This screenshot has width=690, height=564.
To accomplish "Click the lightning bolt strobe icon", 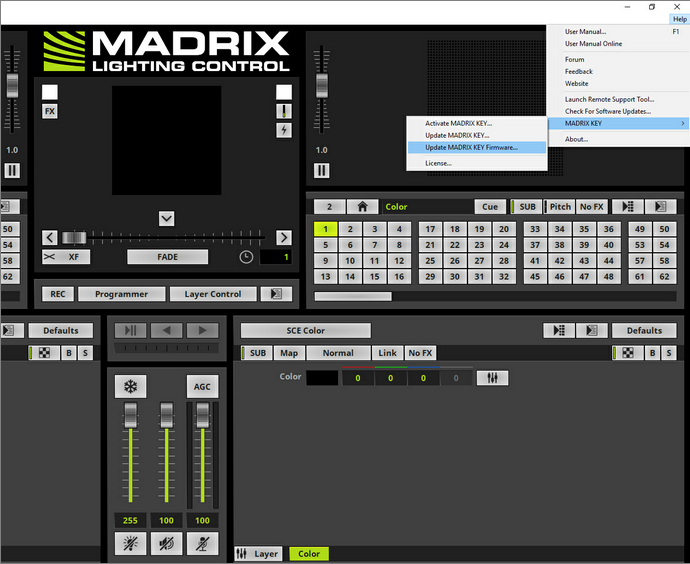I will click(284, 130).
